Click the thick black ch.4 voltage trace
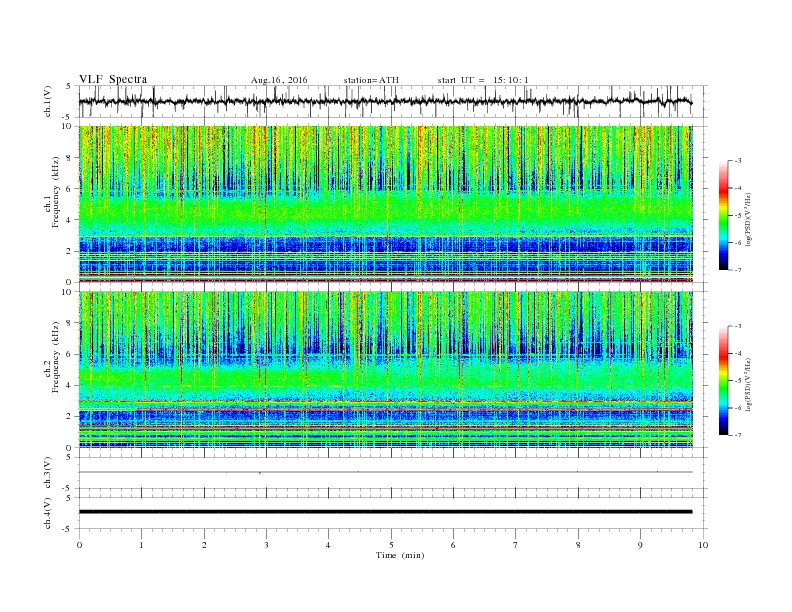Viewport: 792px width, 612px height. click(386, 512)
